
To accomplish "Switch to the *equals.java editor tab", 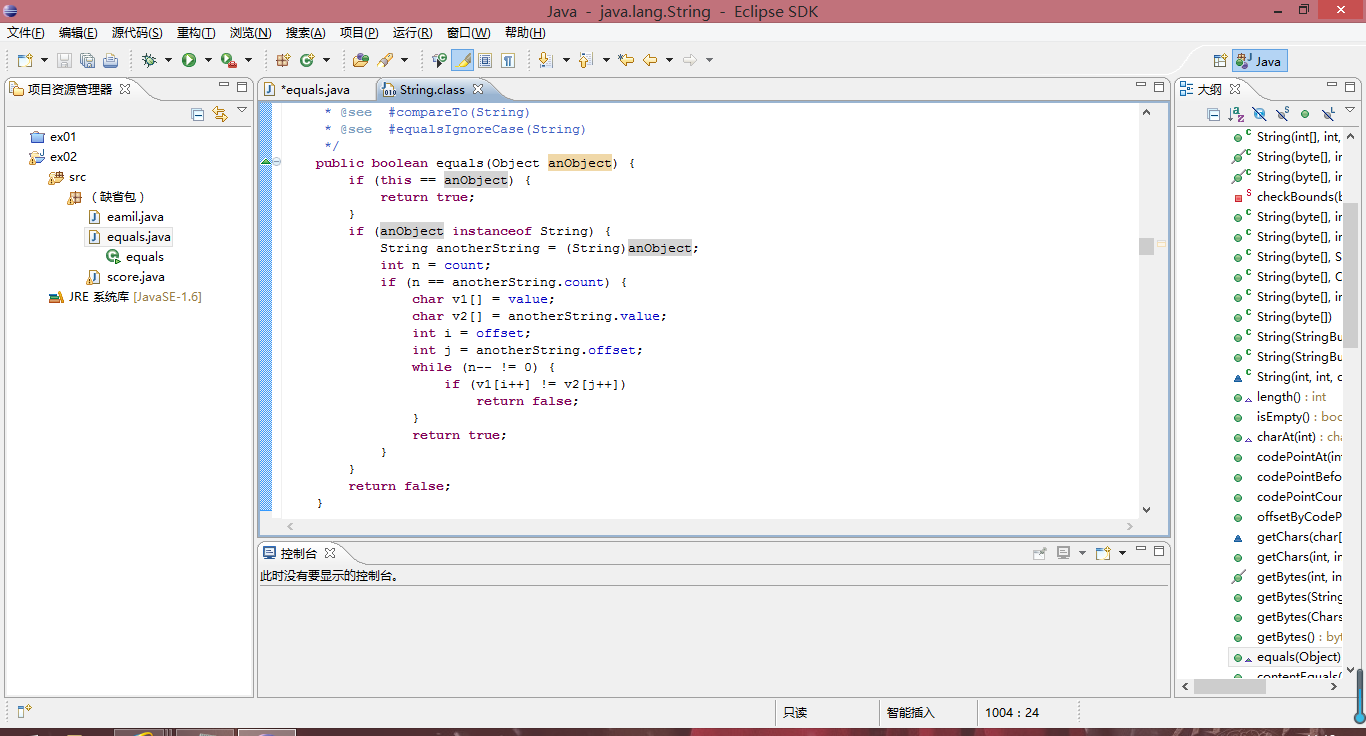I will tap(314, 90).
